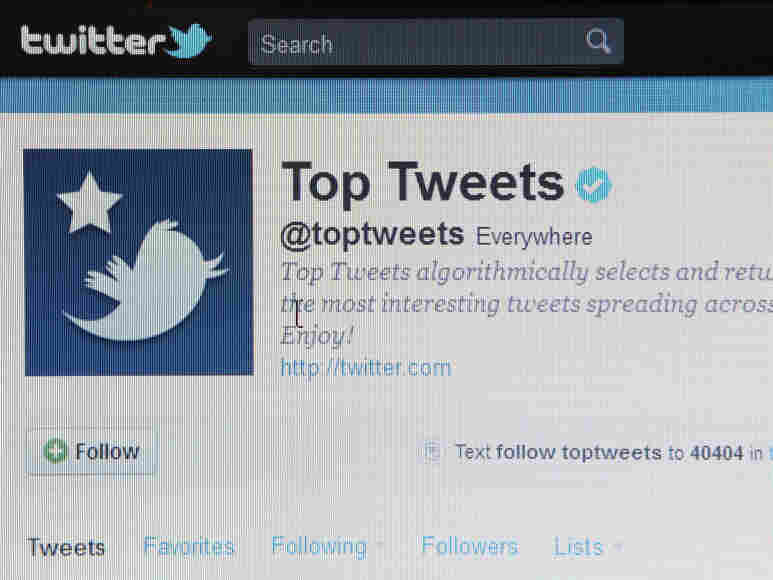Open the Top Tweets profile picture
Image resolution: width=773 pixels, height=580 pixels.
(139, 262)
